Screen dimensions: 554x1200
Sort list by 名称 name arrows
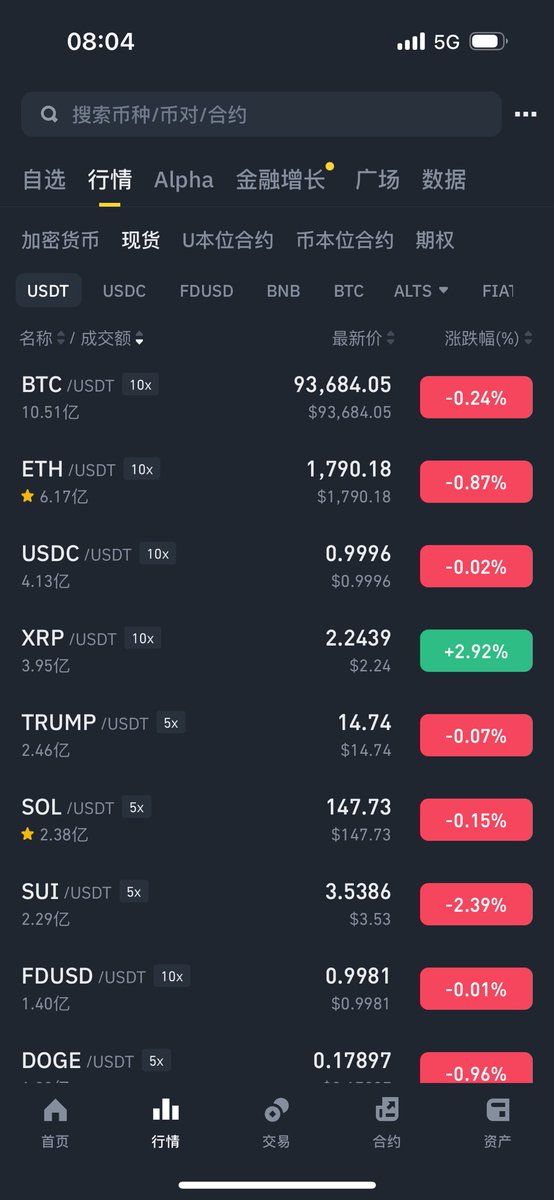tap(60, 339)
